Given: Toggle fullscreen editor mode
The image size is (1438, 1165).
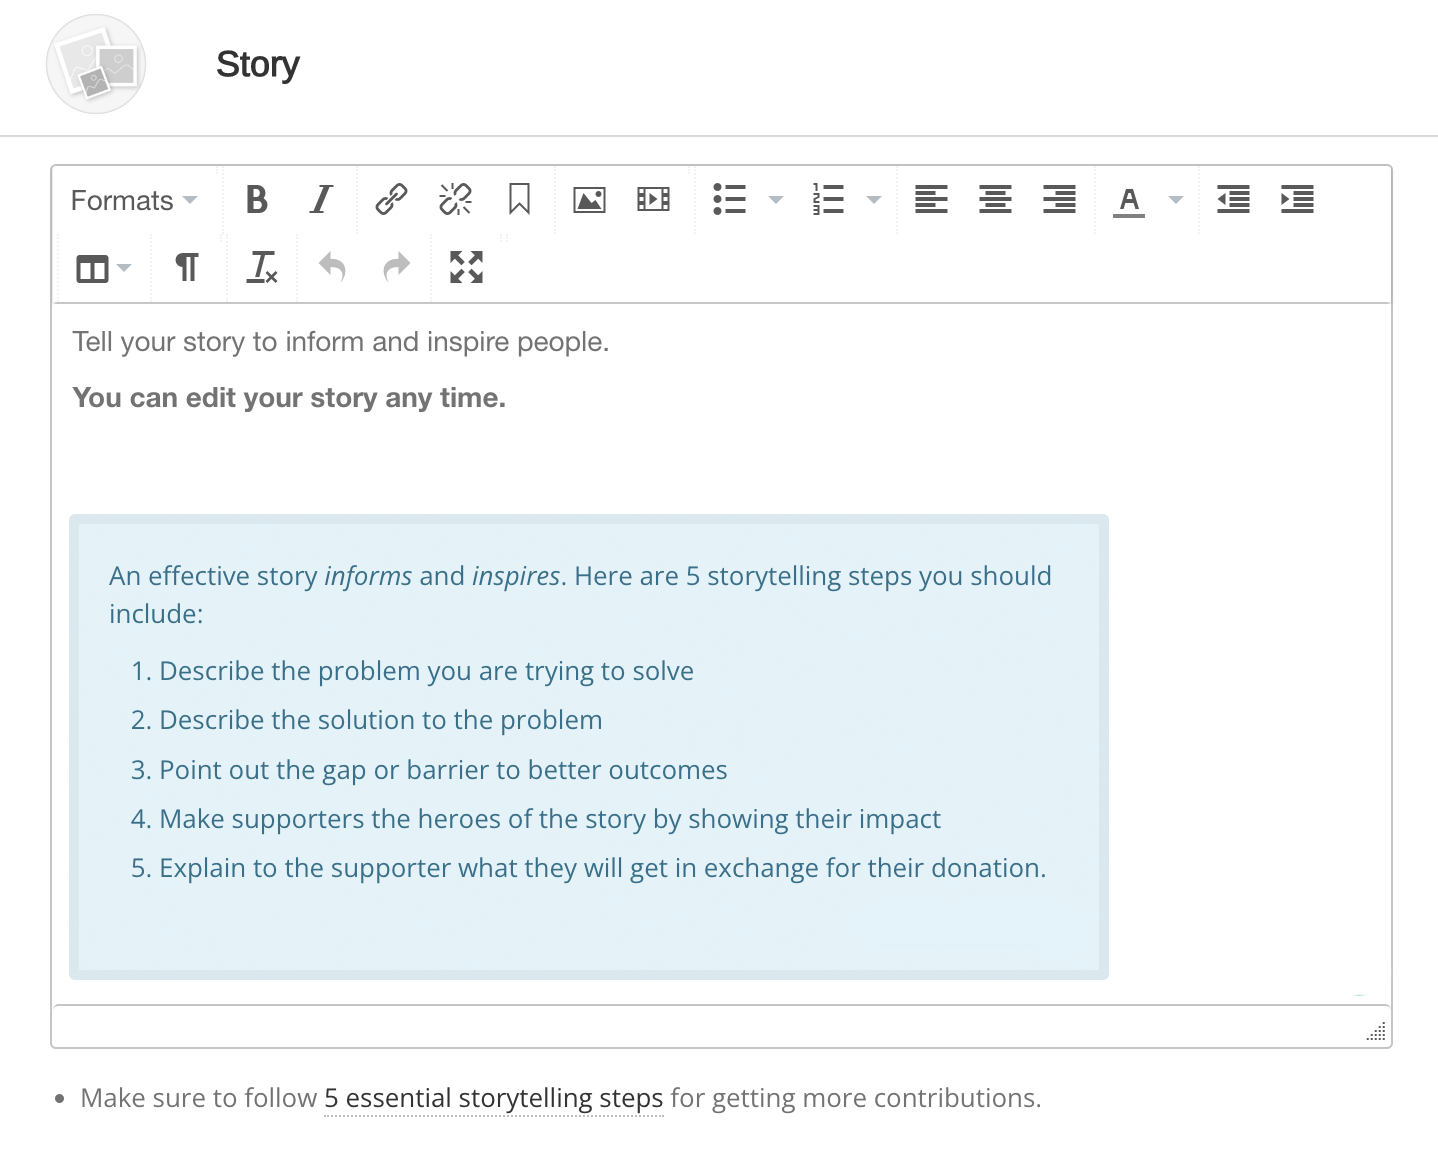Looking at the screenshot, I should pos(466,268).
